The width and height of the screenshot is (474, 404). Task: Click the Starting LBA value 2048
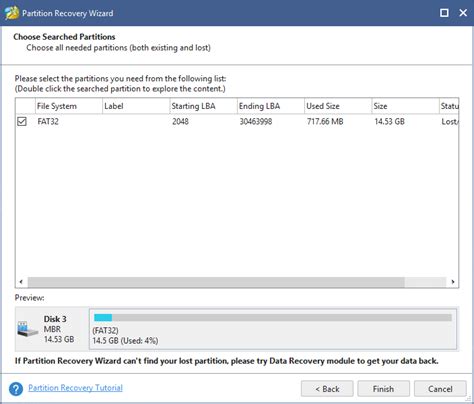tap(180, 121)
